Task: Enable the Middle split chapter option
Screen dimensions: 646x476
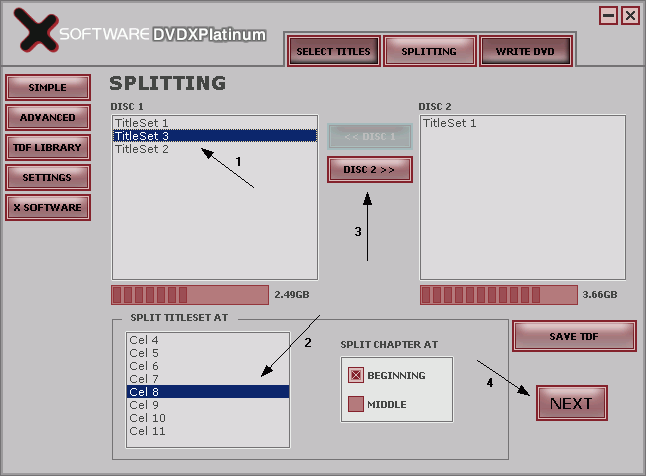Action: (x=355, y=404)
